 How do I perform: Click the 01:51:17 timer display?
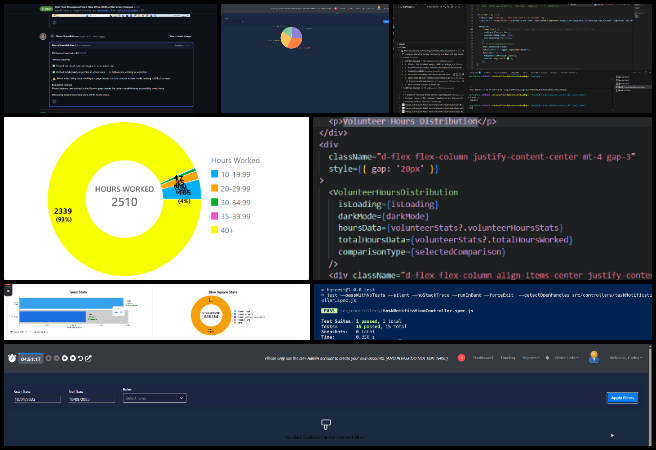pos(32,357)
